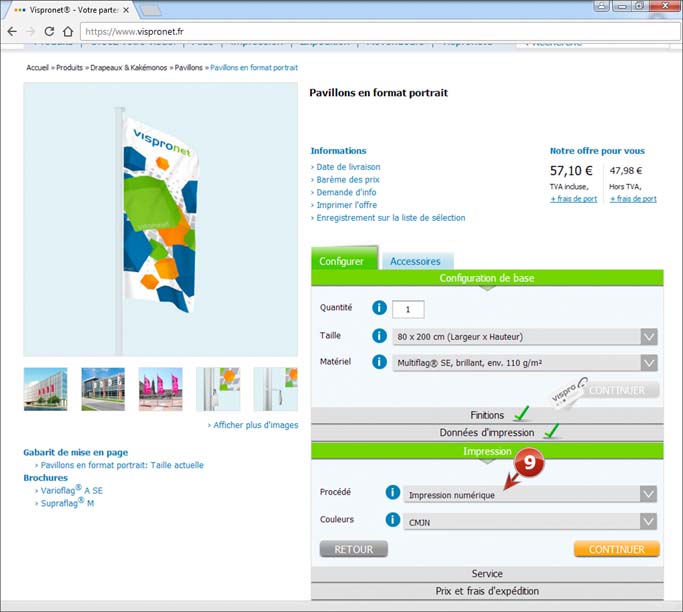
Task: Expand the Service section
Action: (487, 574)
